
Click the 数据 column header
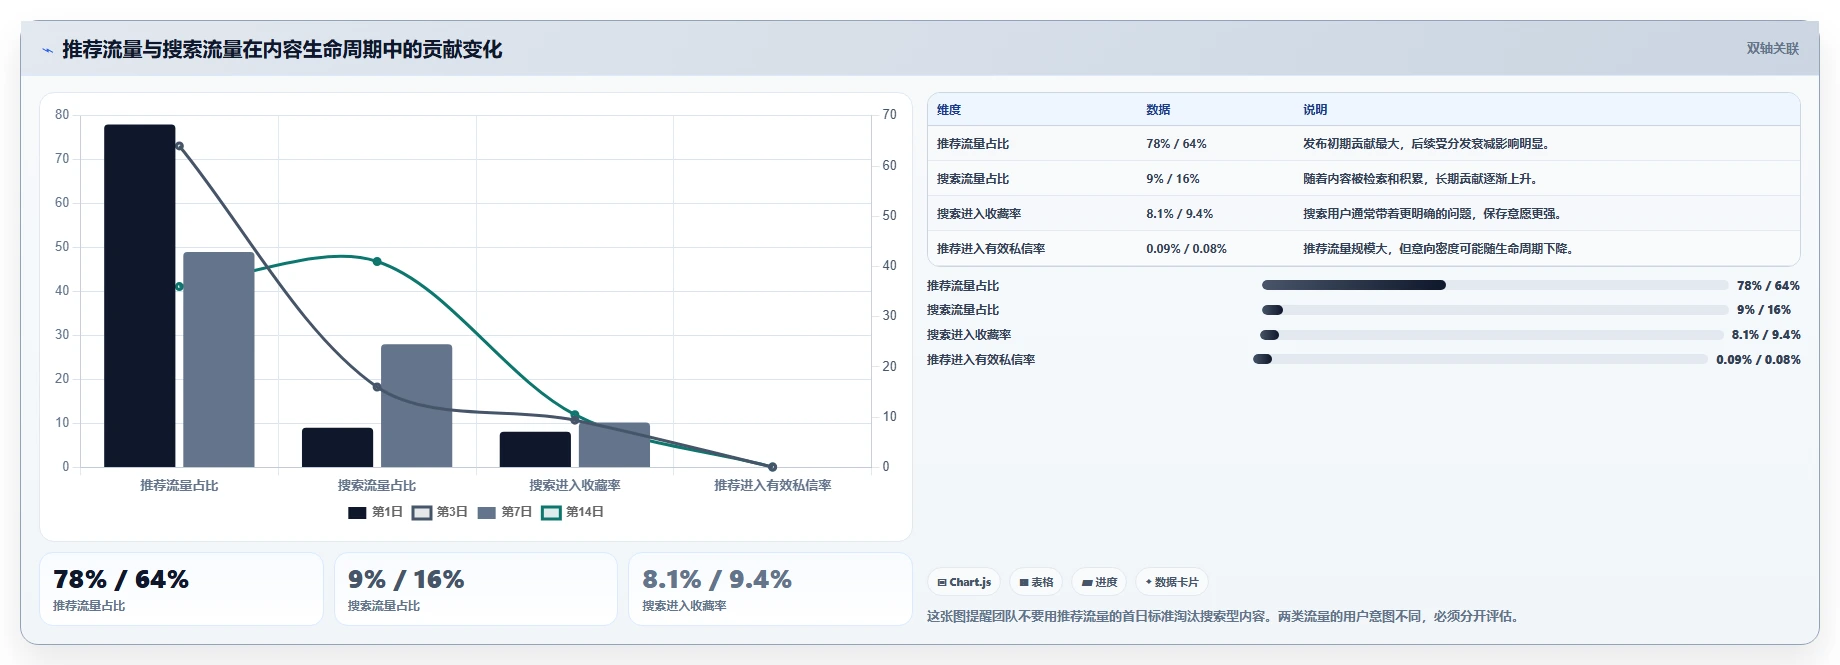(x=1158, y=110)
